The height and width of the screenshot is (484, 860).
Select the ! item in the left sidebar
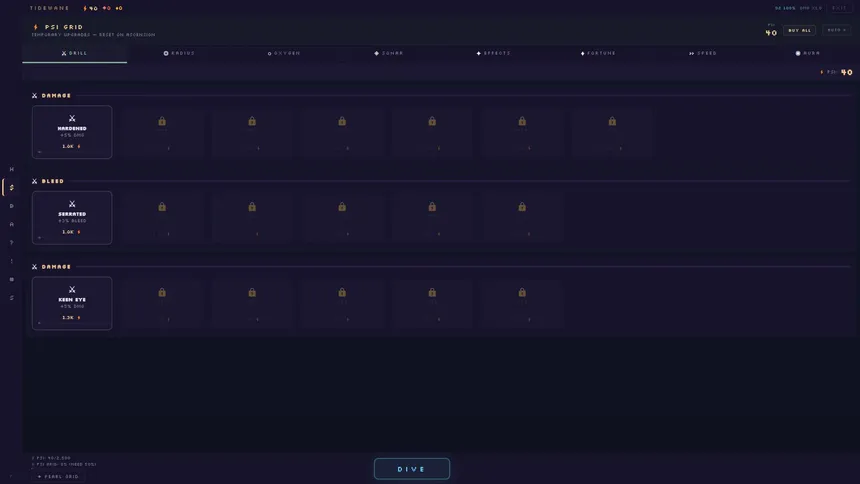point(12,261)
